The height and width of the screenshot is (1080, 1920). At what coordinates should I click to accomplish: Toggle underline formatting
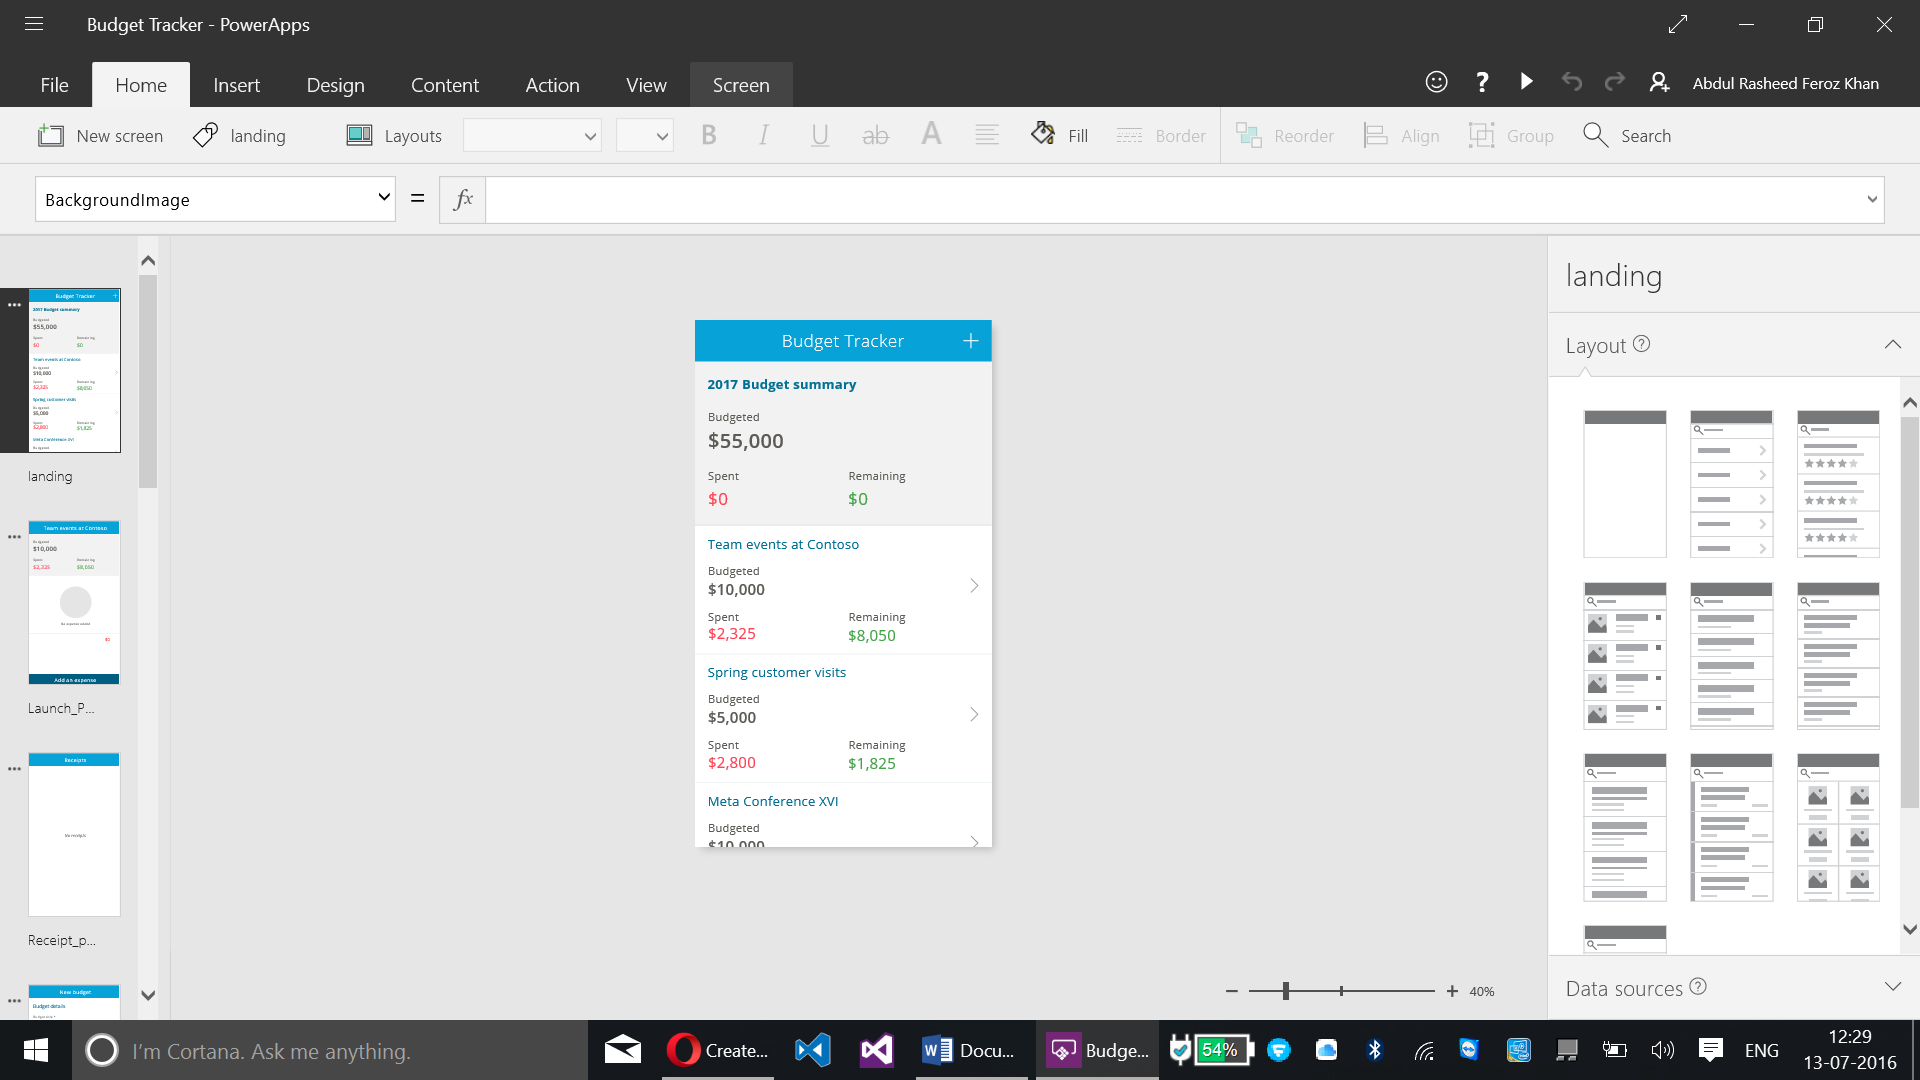pos(820,135)
